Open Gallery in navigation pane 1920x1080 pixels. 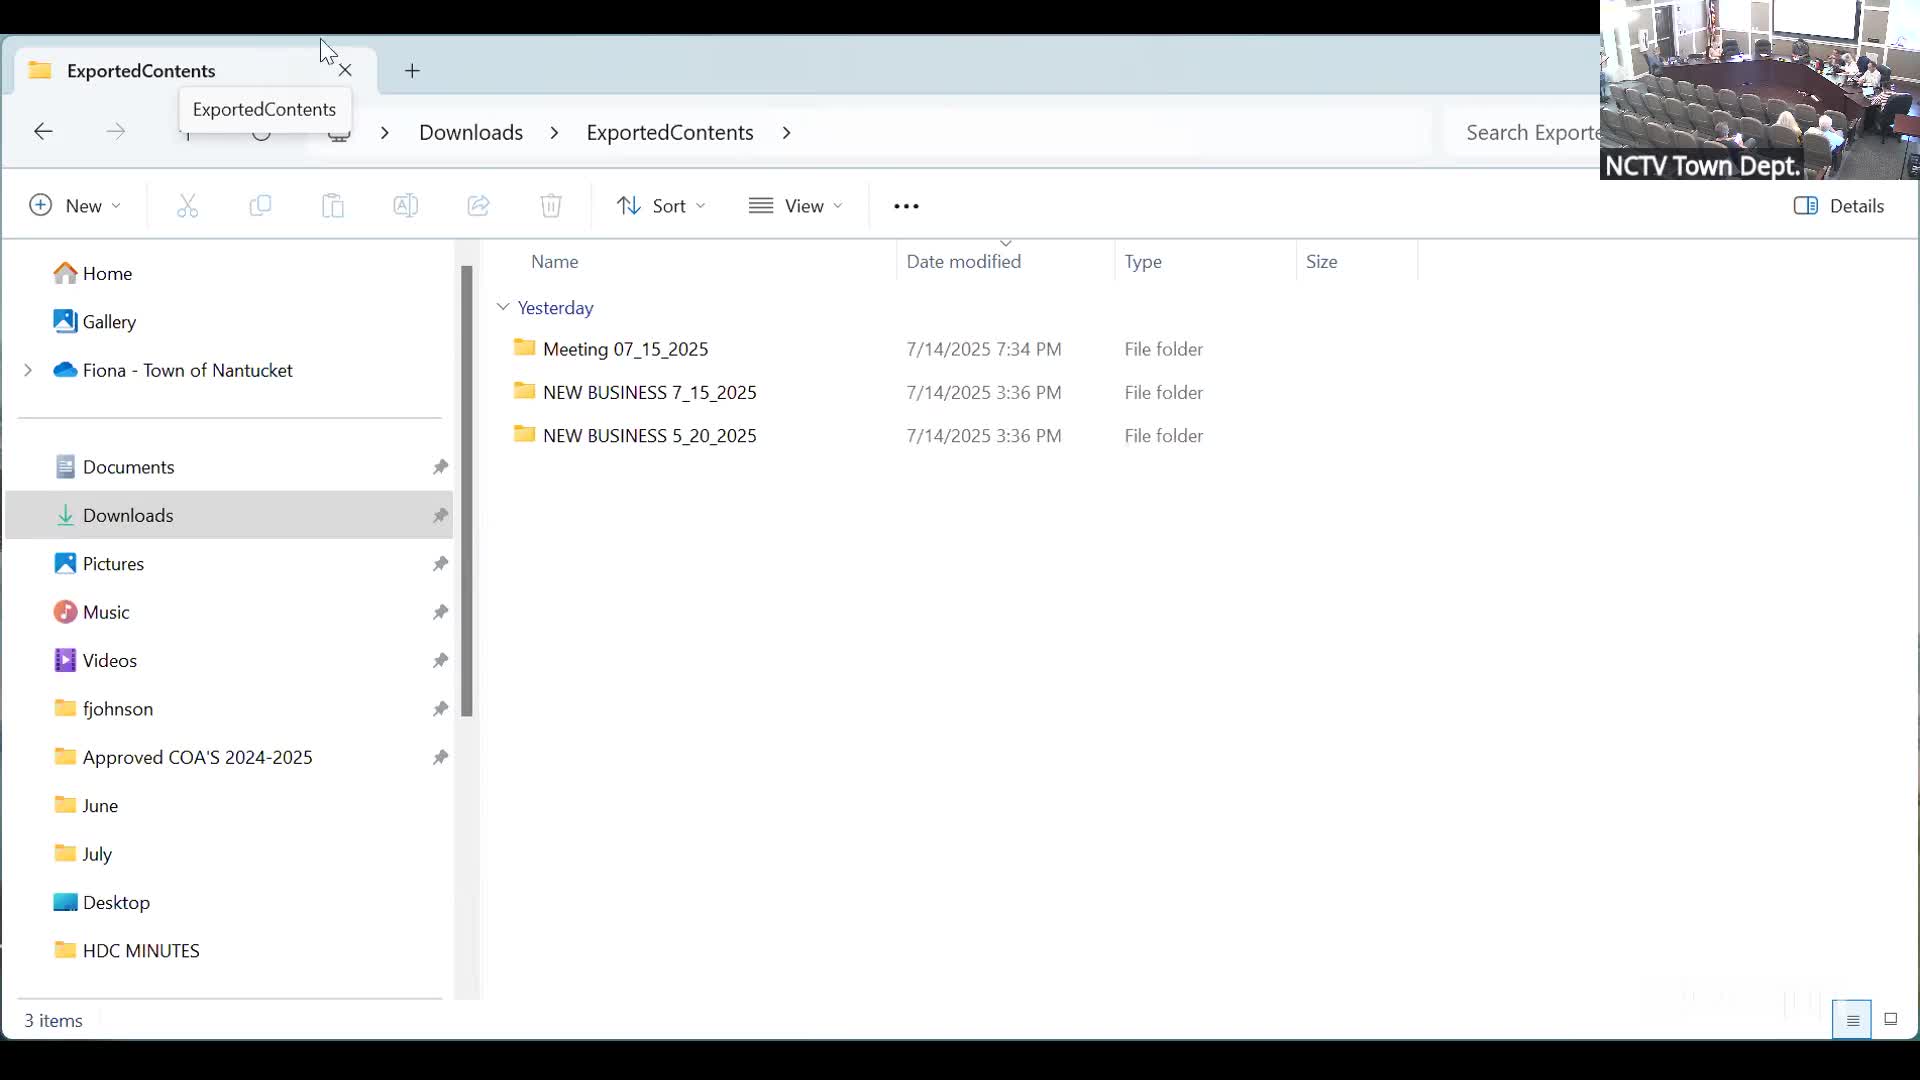pyautogui.click(x=95, y=321)
